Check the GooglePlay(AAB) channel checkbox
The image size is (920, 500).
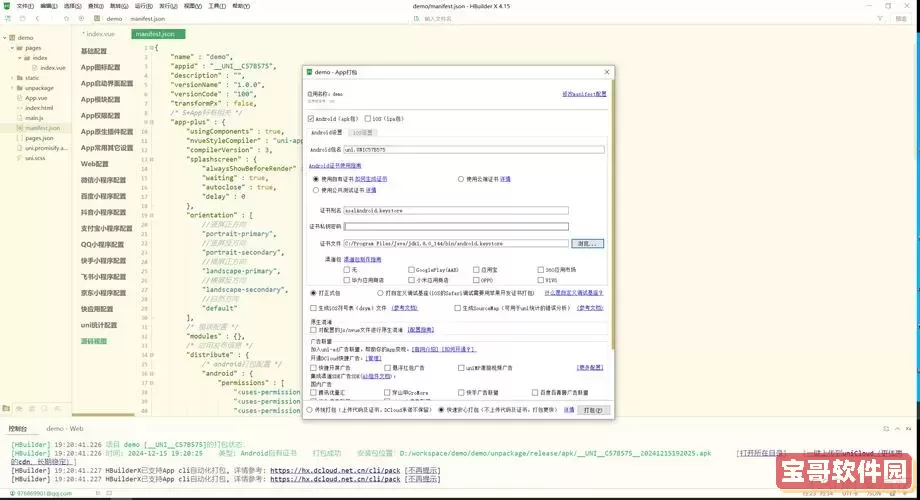(411, 270)
